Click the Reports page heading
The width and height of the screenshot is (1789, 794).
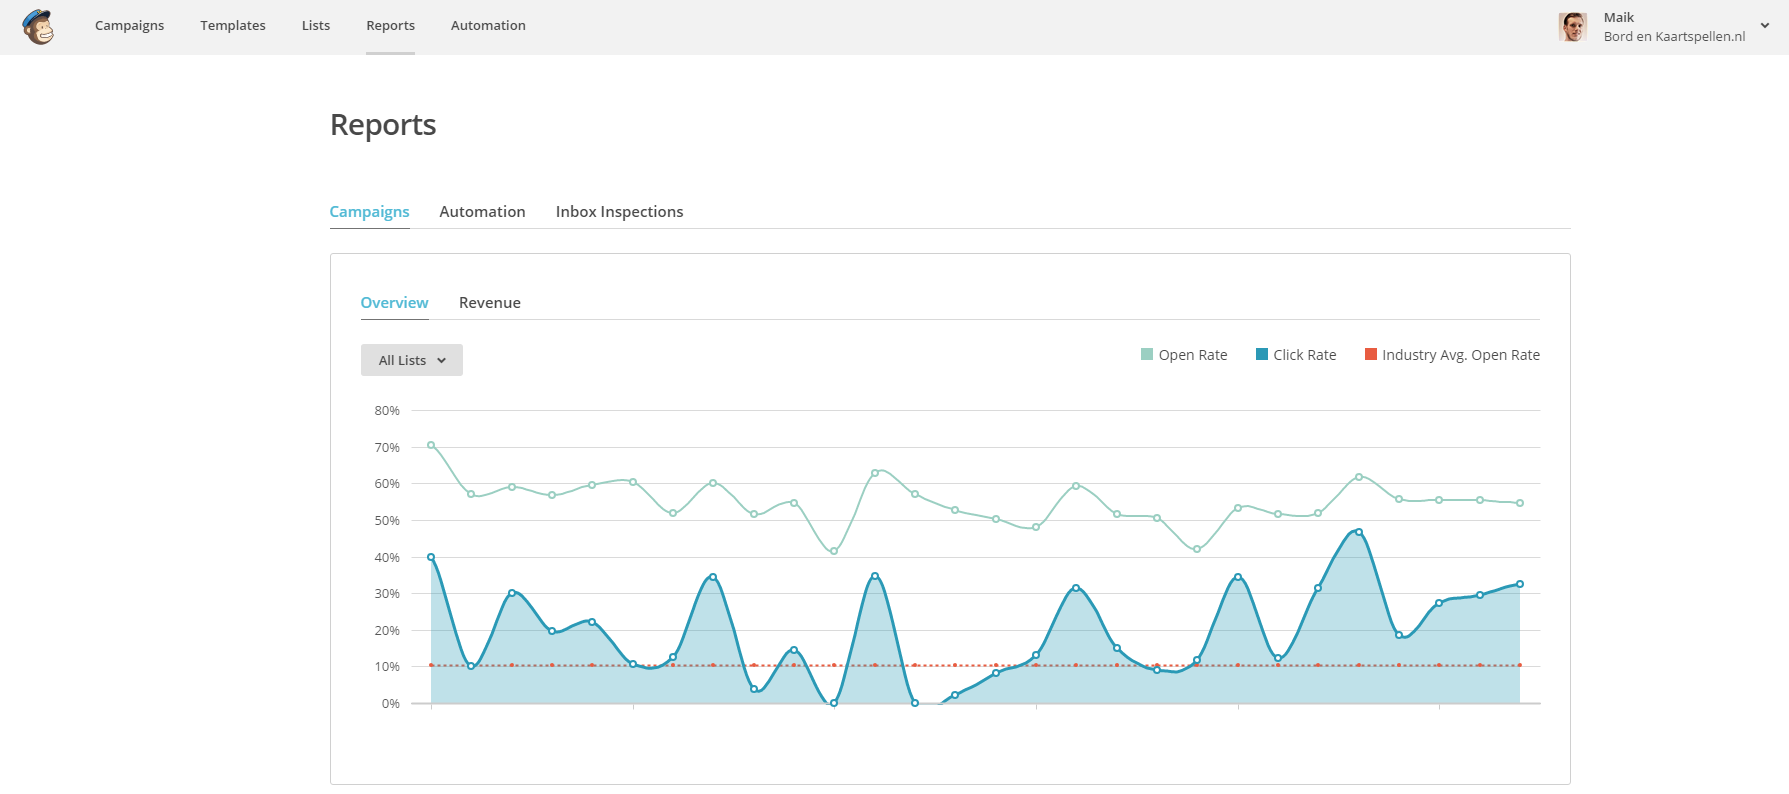pyautogui.click(x=383, y=124)
